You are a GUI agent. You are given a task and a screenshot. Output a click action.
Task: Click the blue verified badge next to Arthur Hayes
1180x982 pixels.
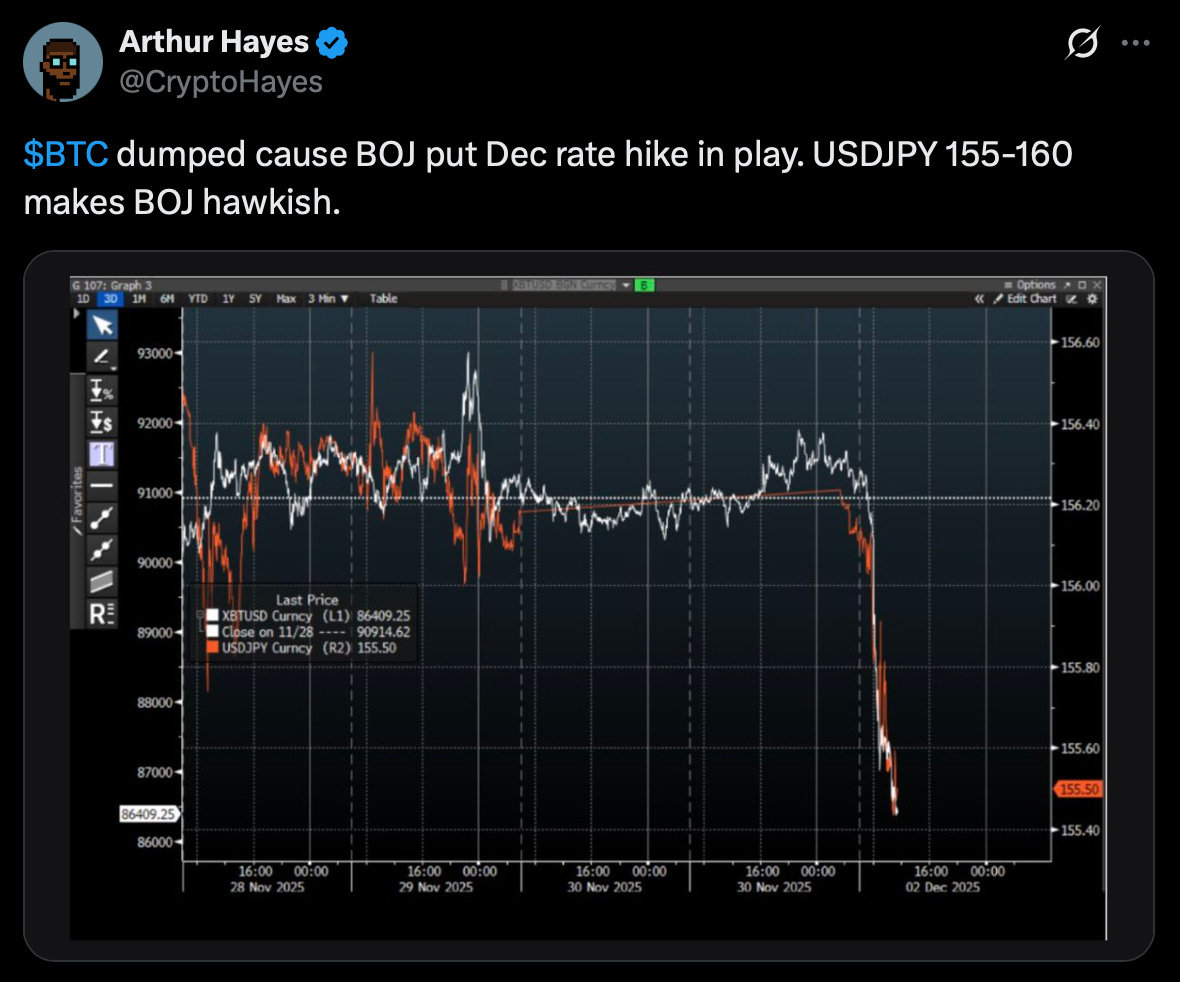coord(332,42)
